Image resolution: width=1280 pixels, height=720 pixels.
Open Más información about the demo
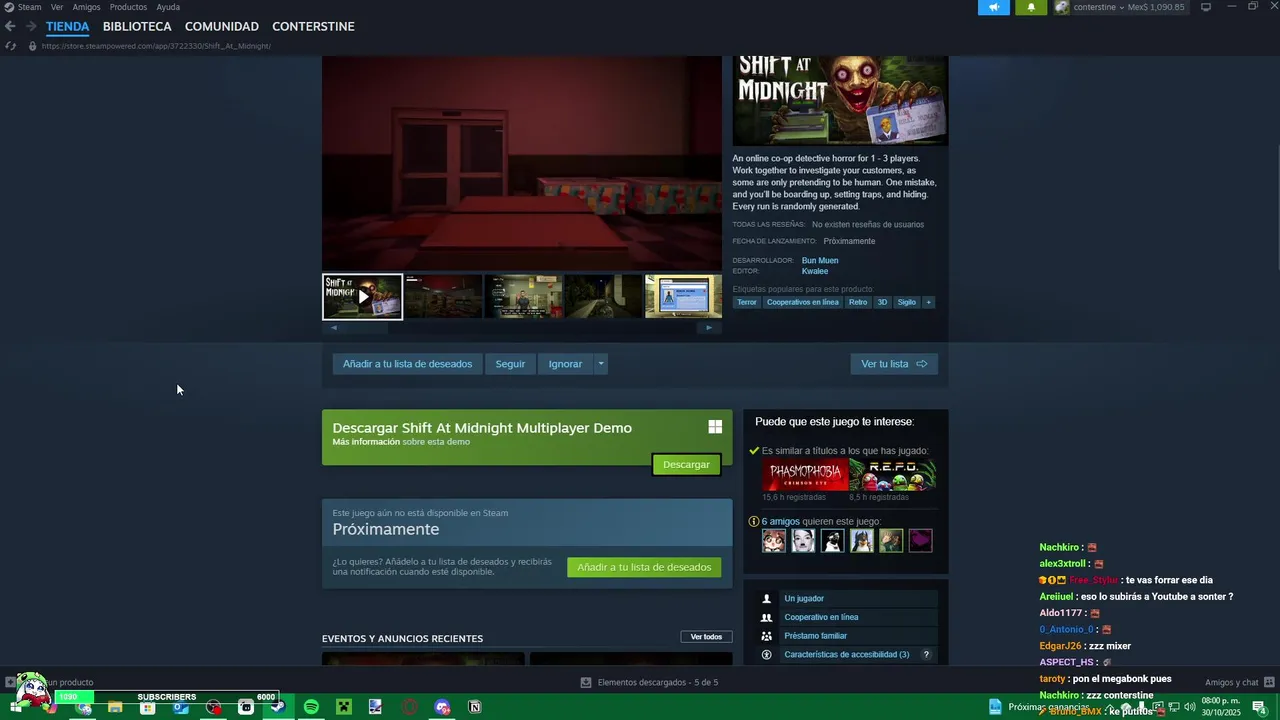366,442
